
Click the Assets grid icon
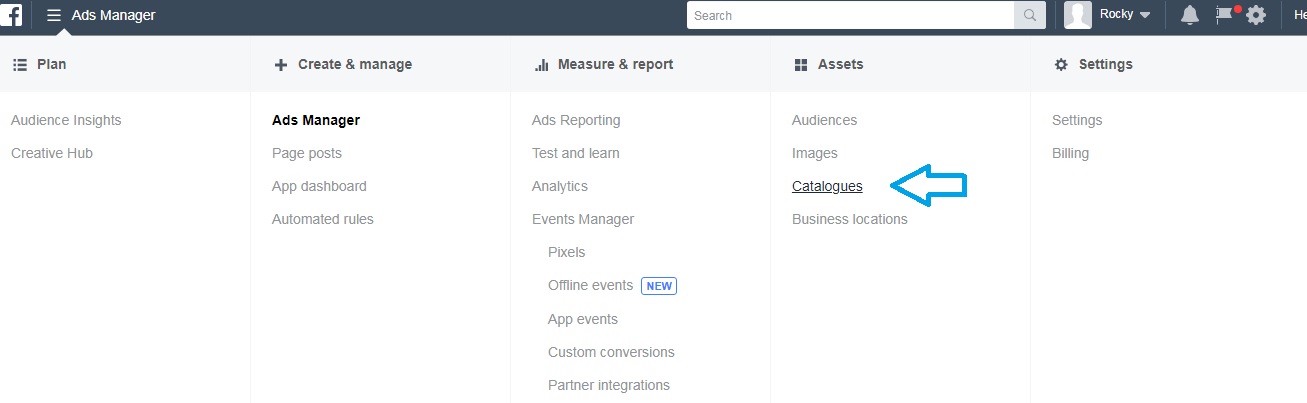tap(800, 64)
